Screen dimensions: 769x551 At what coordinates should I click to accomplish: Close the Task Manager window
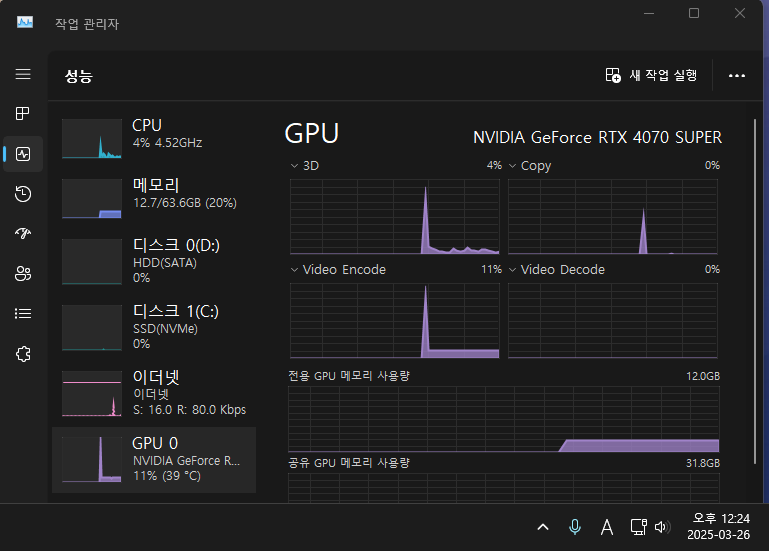pyautogui.click(x=740, y=13)
